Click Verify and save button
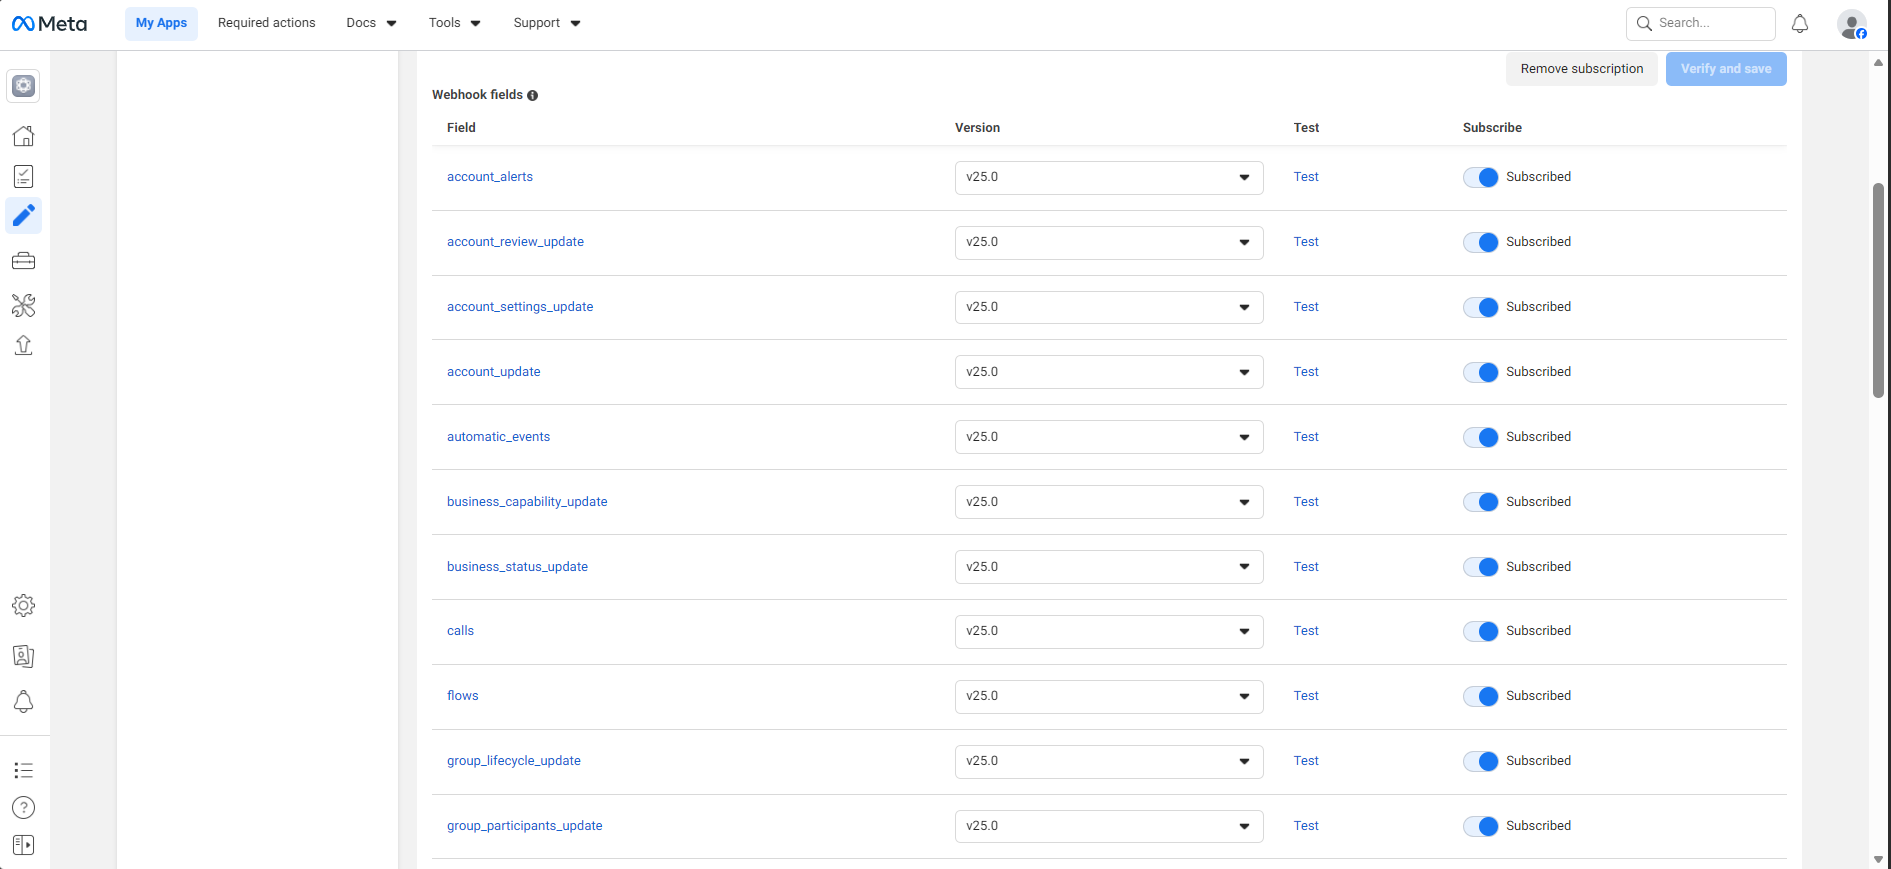The width and height of the screenshot is (1891, 869). point(1726,69)
